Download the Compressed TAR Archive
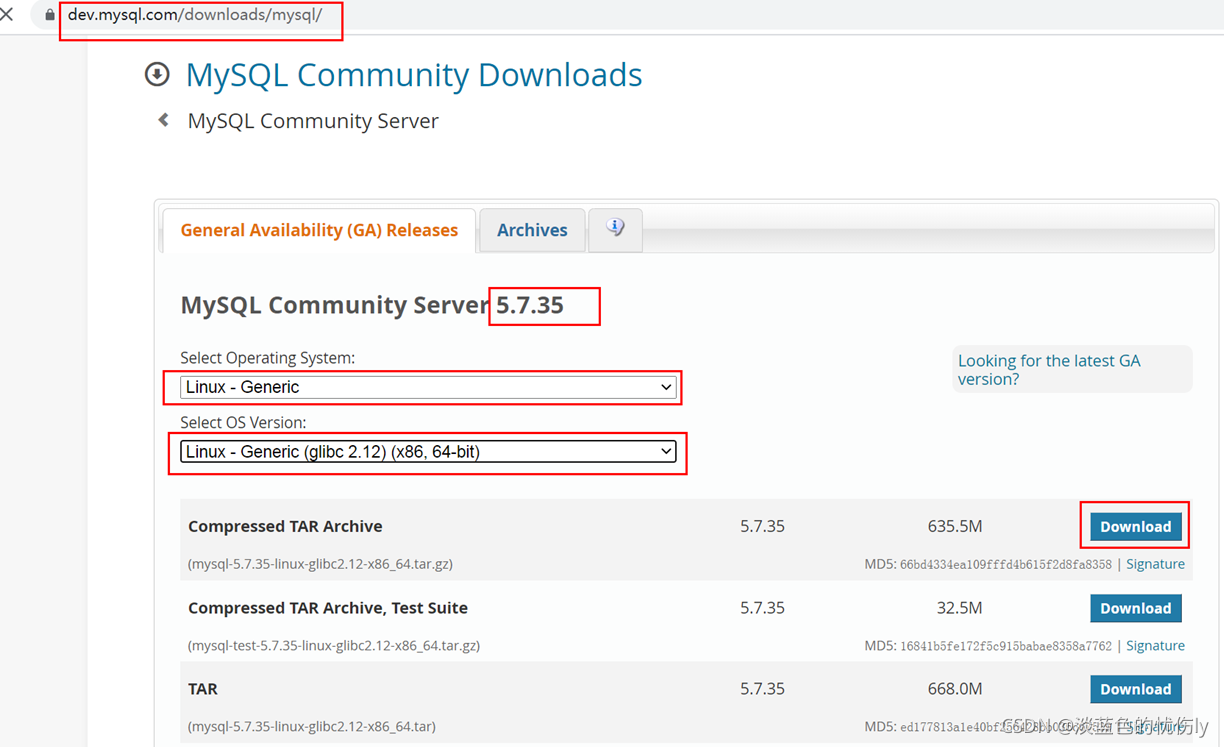This screenshot has height=747, width=1224. point(1134,525)
